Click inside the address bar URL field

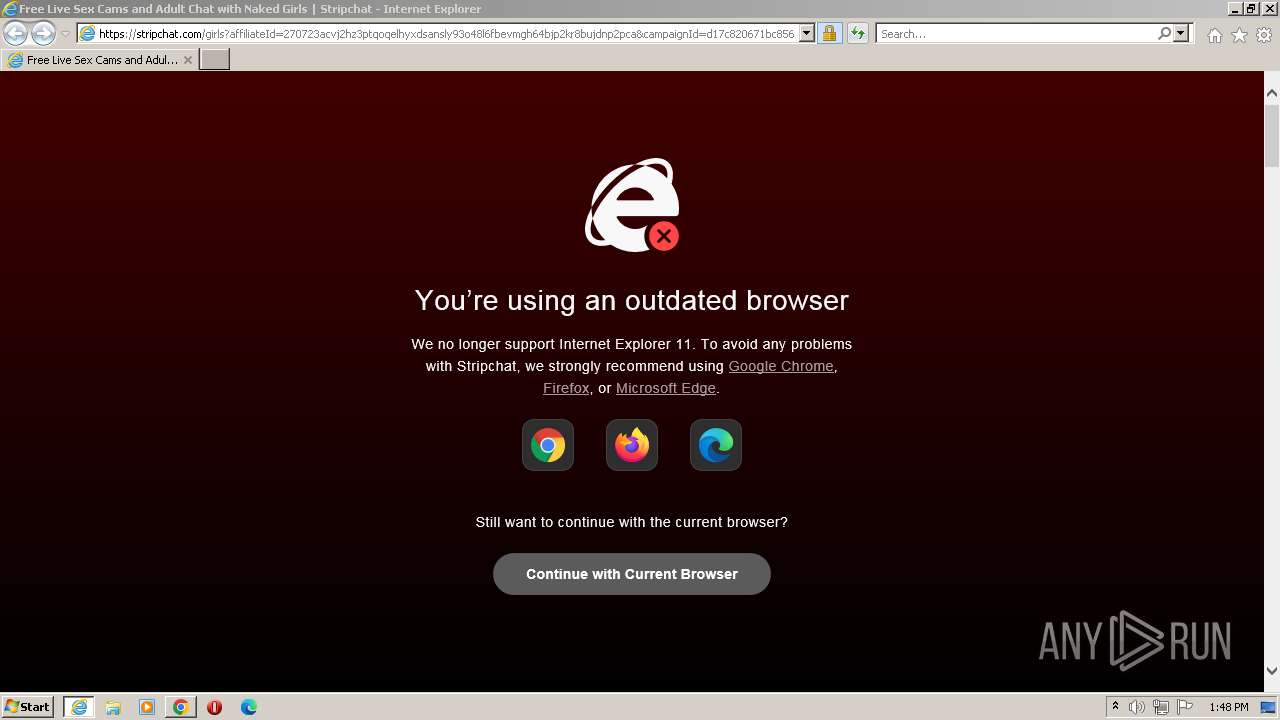(x=446, y=33)
